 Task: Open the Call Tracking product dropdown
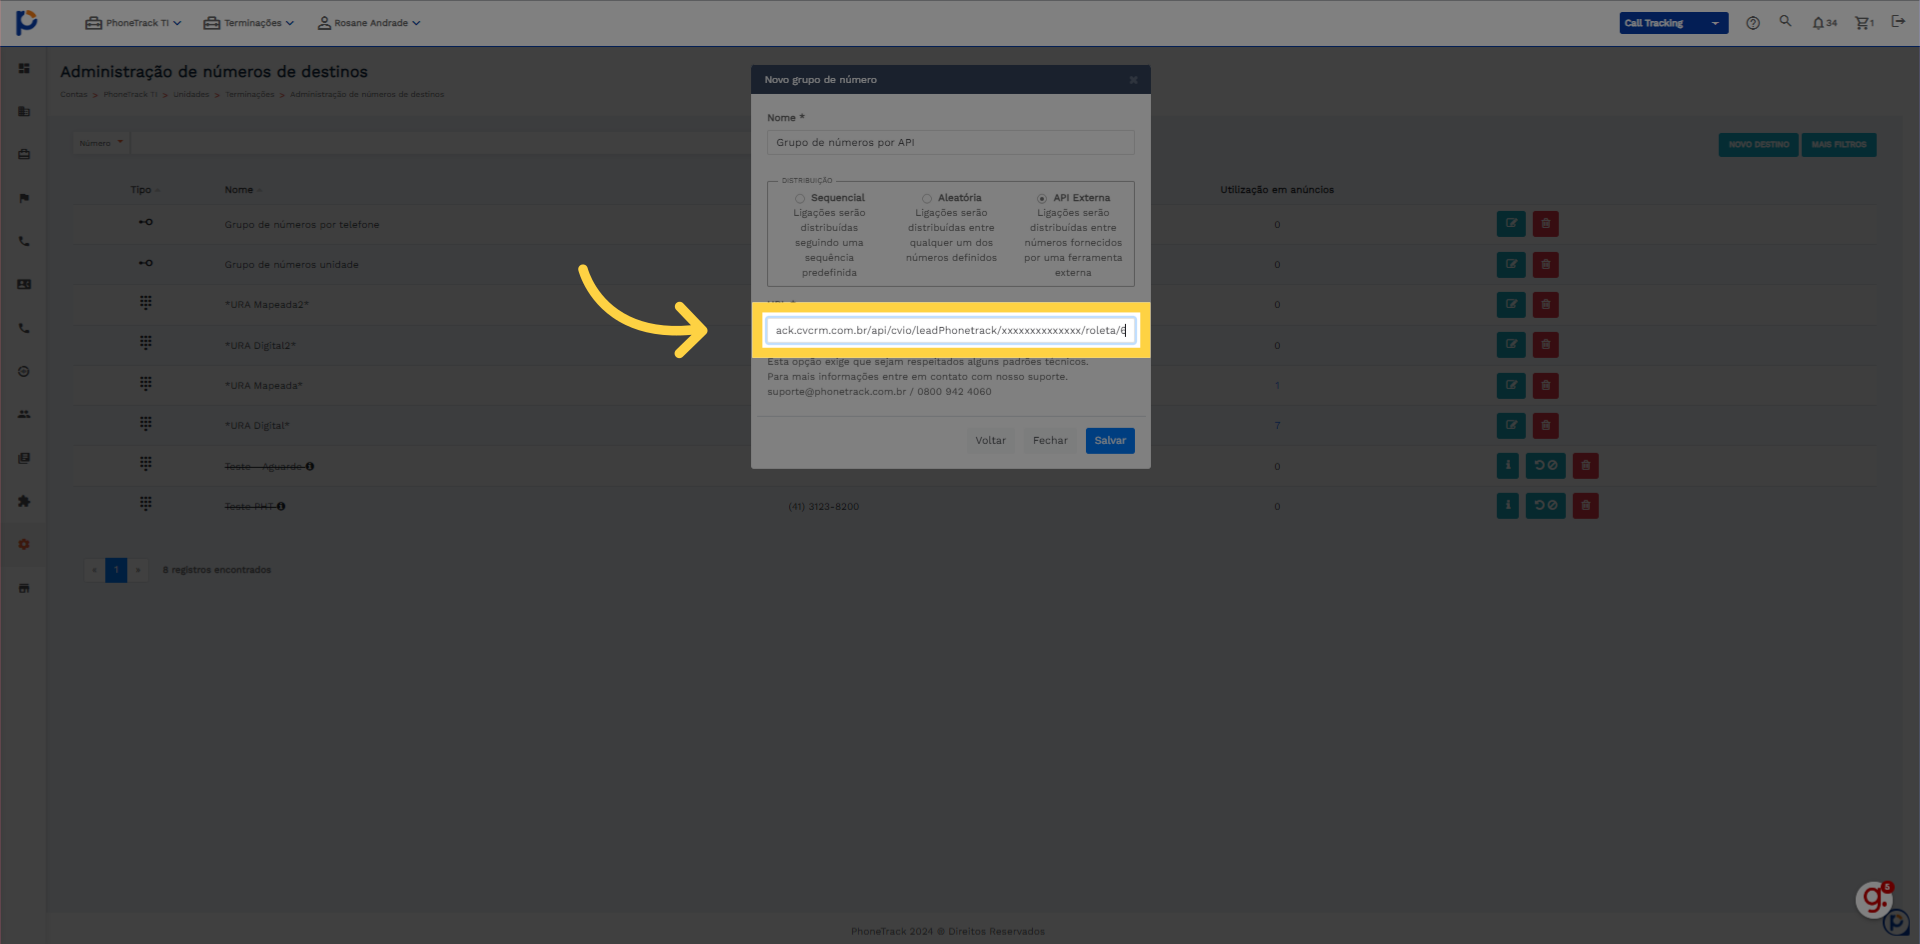(x=1673, y=23)
